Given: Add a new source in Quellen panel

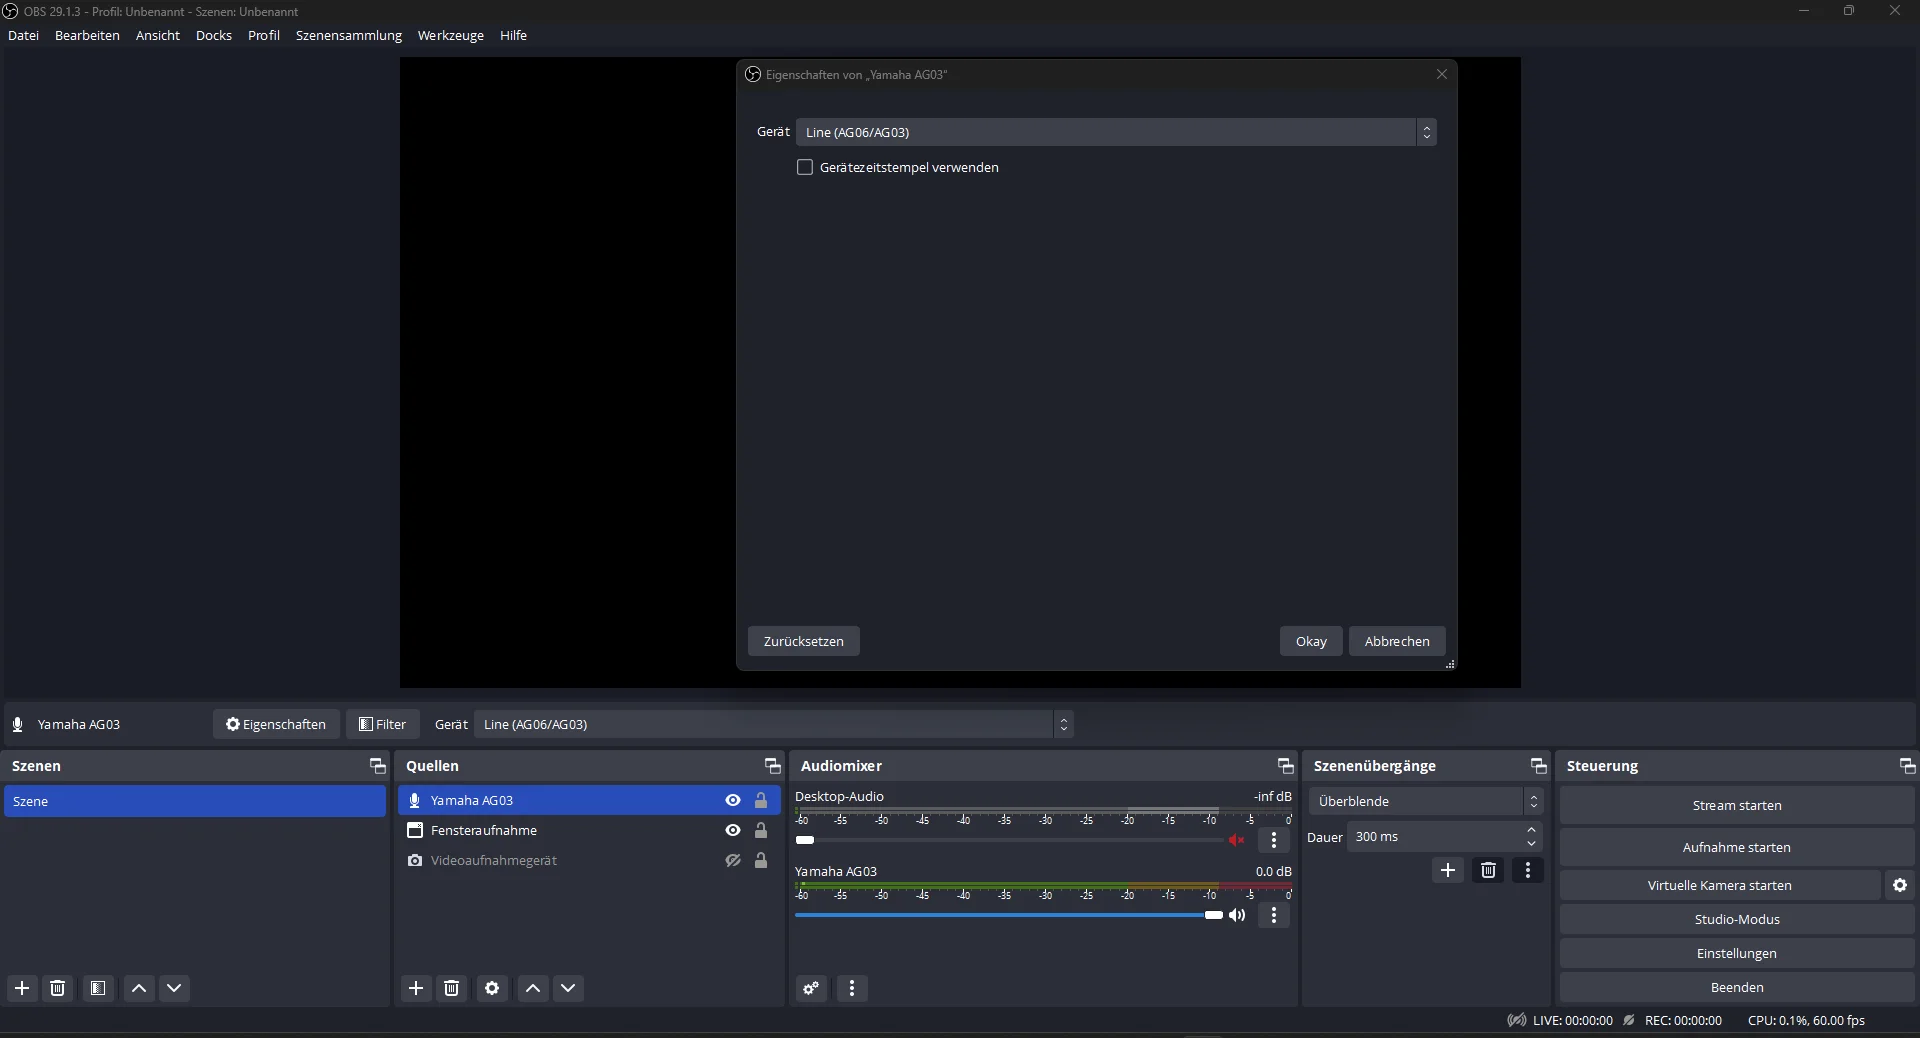Looking at the screenshot, I should (x=416, y=988).
